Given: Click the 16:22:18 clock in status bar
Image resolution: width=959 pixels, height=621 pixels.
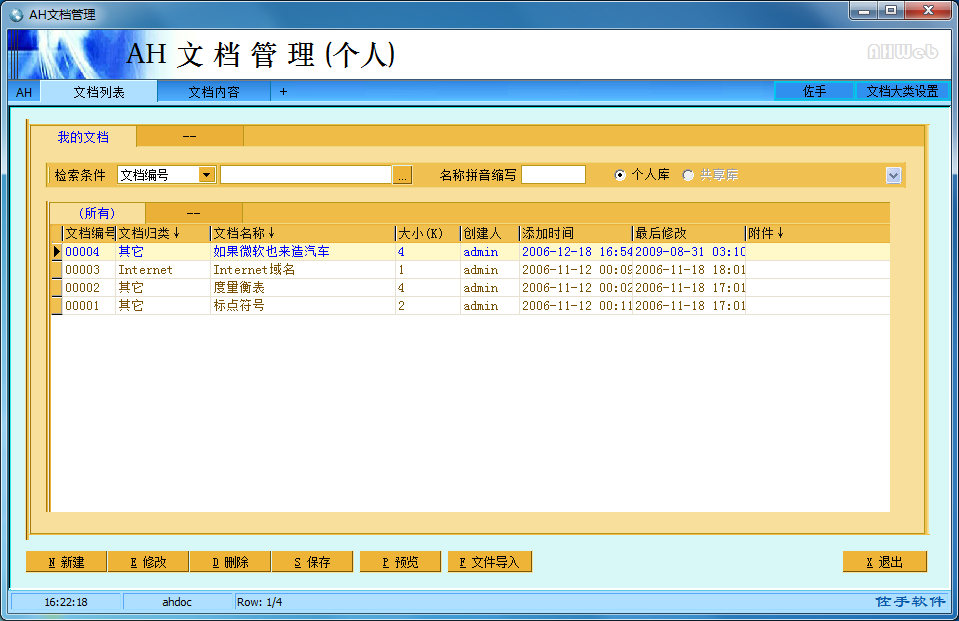Looking at the screenshot, I should point(66,602).
